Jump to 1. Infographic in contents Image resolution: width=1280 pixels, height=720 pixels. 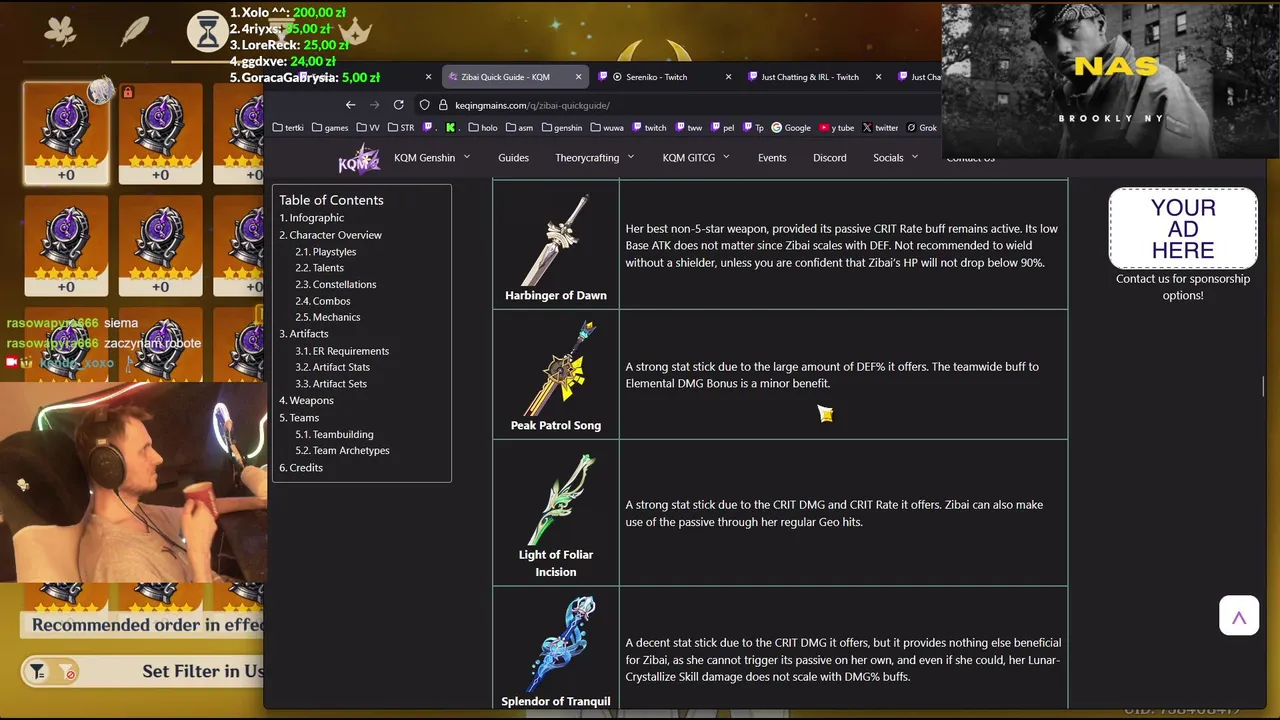(x=312, y=218)
